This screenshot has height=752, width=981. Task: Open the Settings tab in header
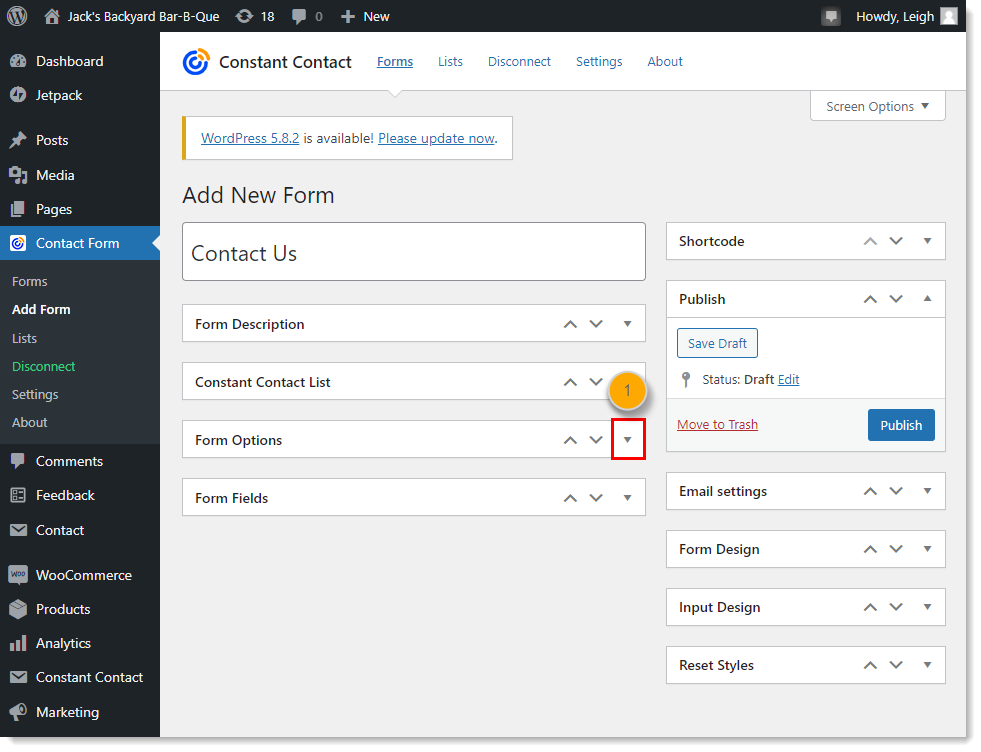599,61
